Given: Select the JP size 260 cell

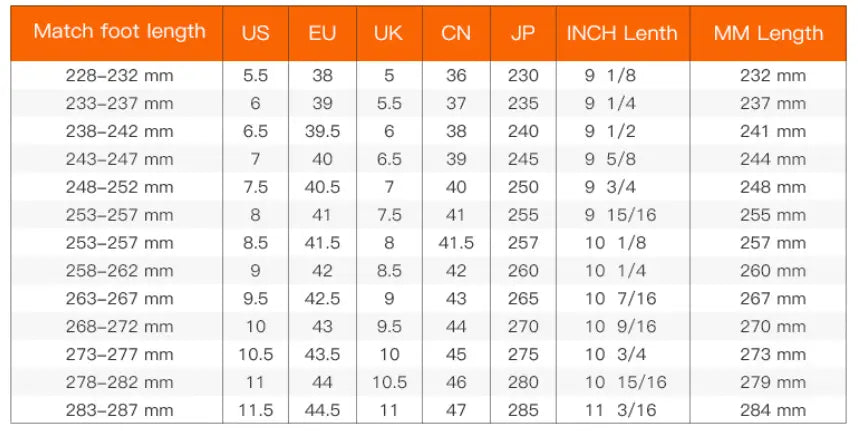Looking at the screenshot, I should [x=523, y=271].
